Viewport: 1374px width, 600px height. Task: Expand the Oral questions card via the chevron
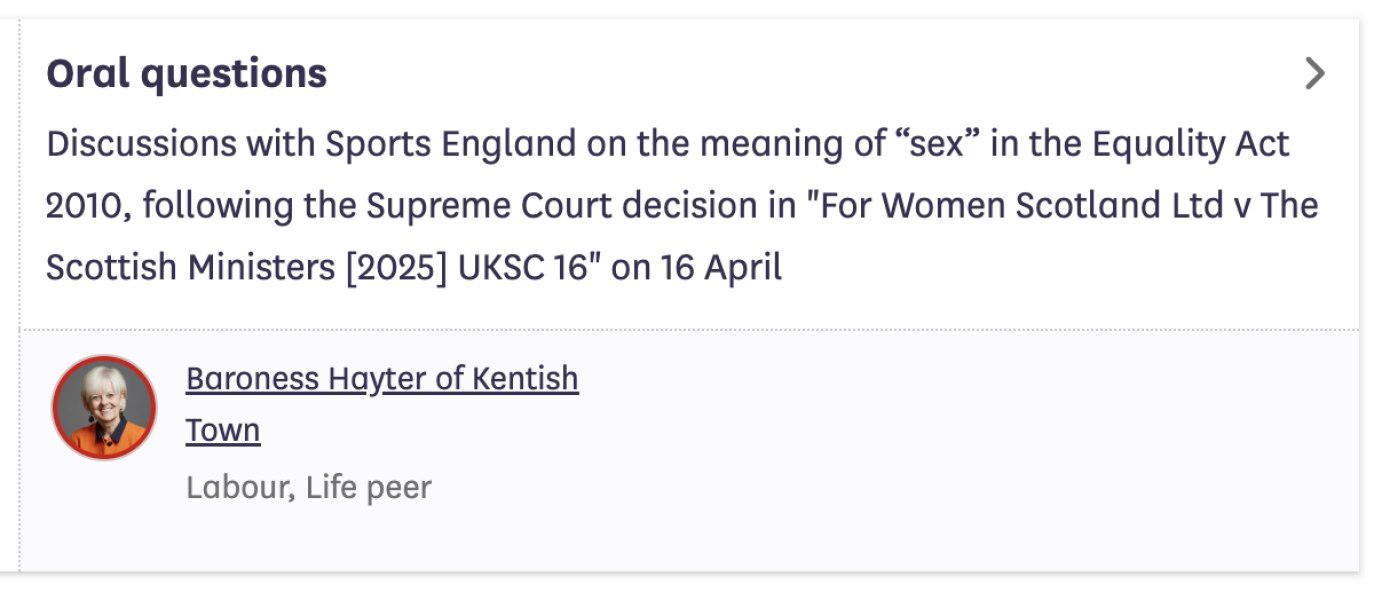click(1317, 71)
